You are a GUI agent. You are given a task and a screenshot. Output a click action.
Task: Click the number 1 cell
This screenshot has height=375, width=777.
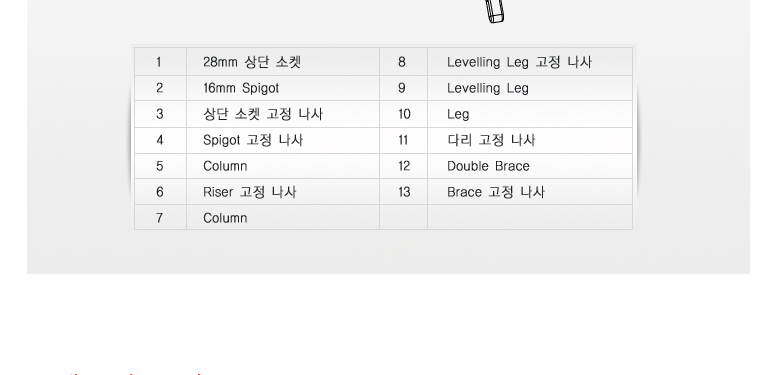160,62
